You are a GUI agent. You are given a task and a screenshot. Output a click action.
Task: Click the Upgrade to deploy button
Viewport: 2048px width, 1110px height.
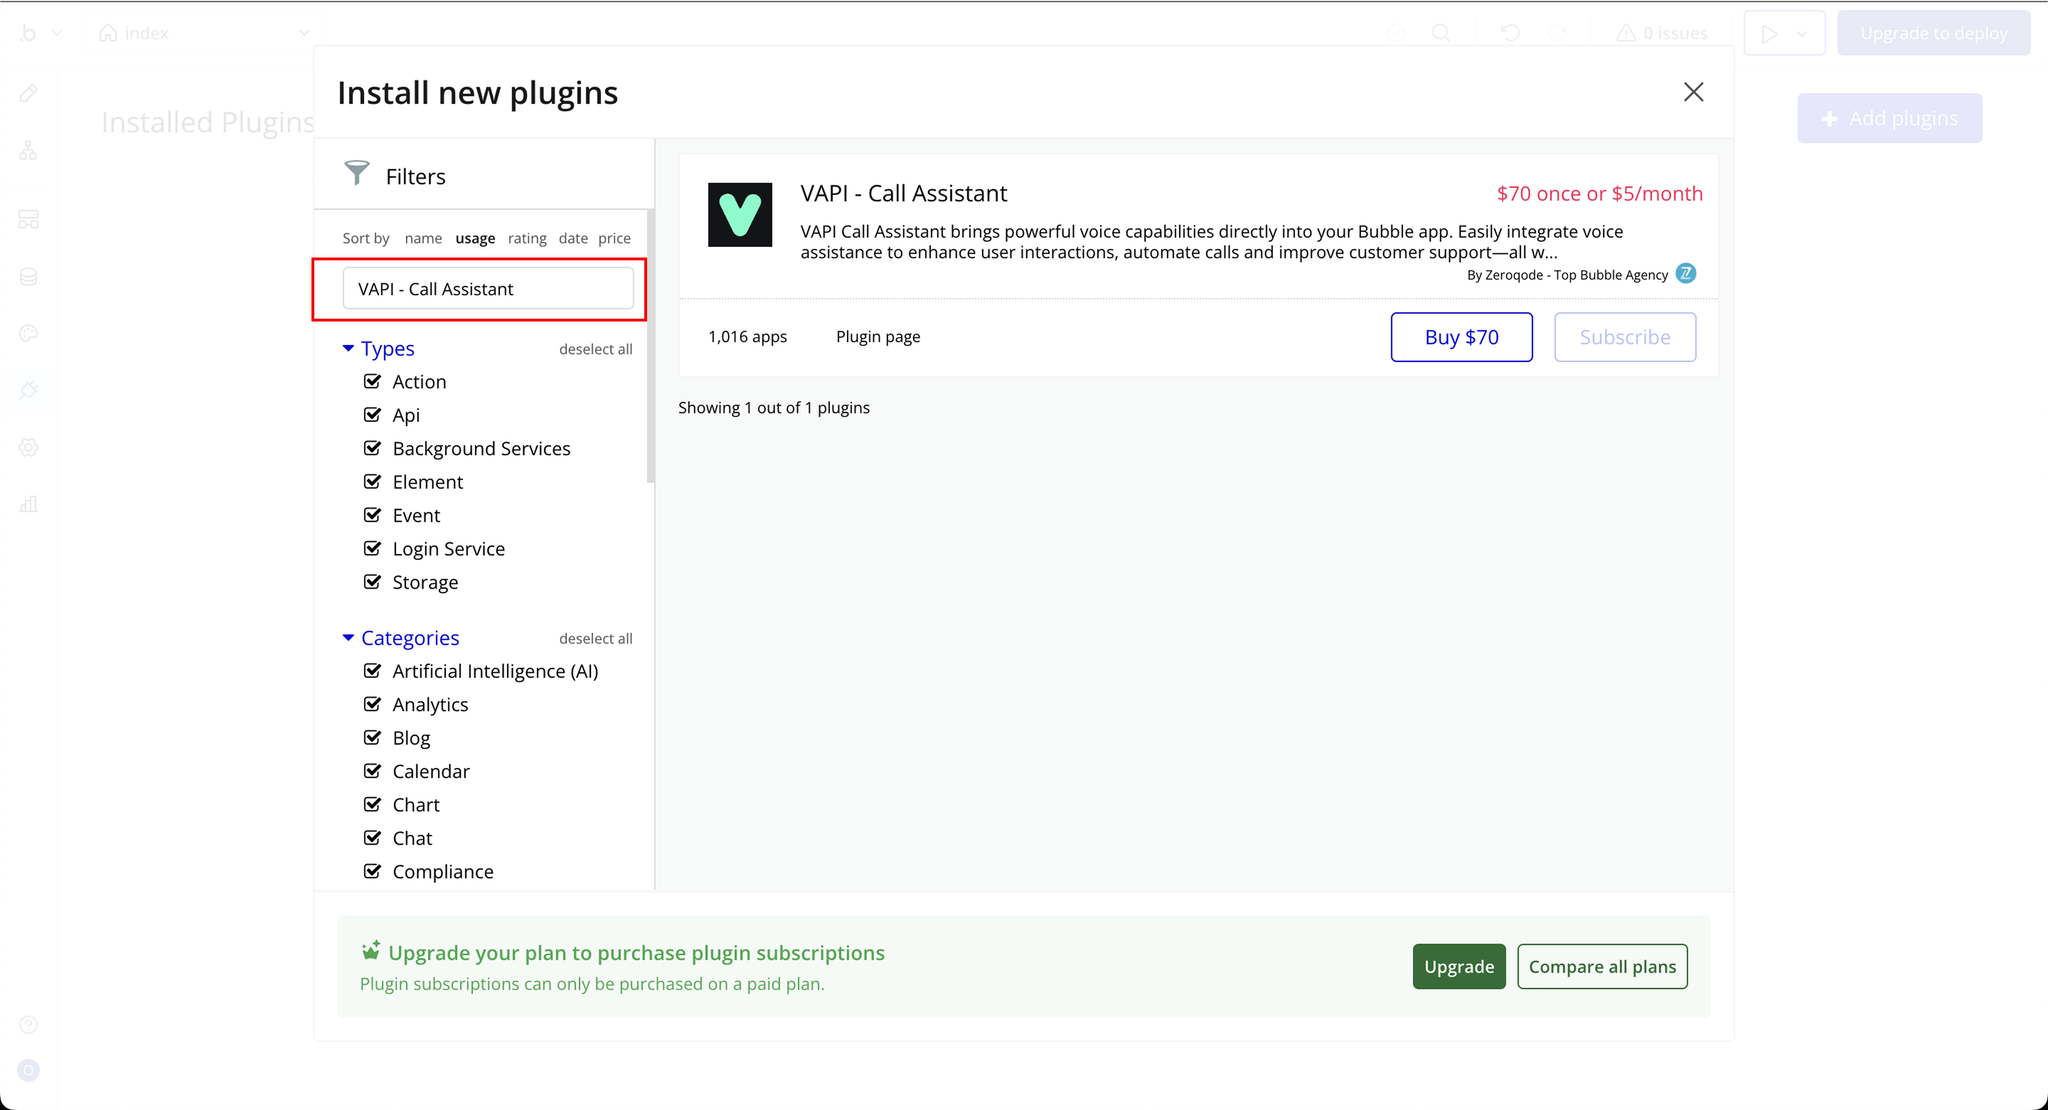tap(1933, 33)
